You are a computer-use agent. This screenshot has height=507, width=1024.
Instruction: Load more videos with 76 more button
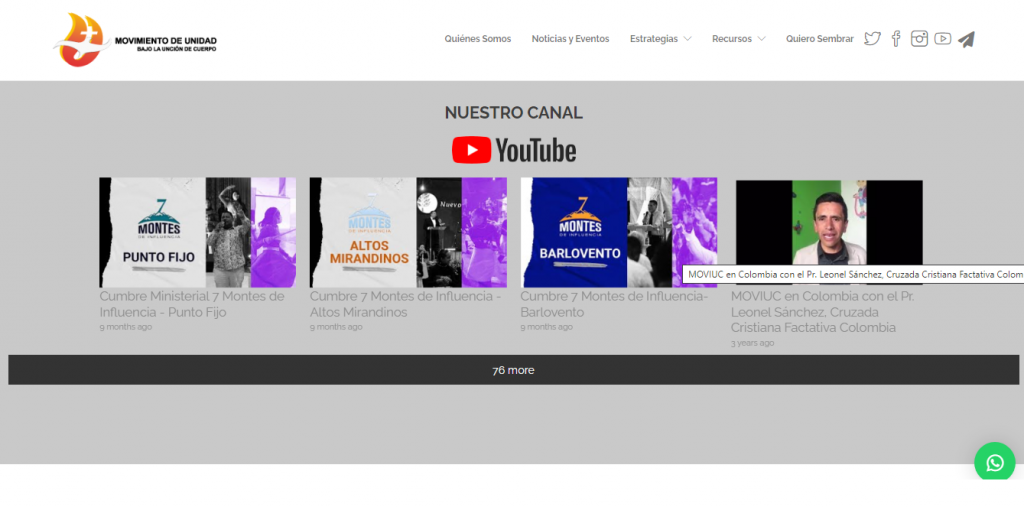point(513,370)
